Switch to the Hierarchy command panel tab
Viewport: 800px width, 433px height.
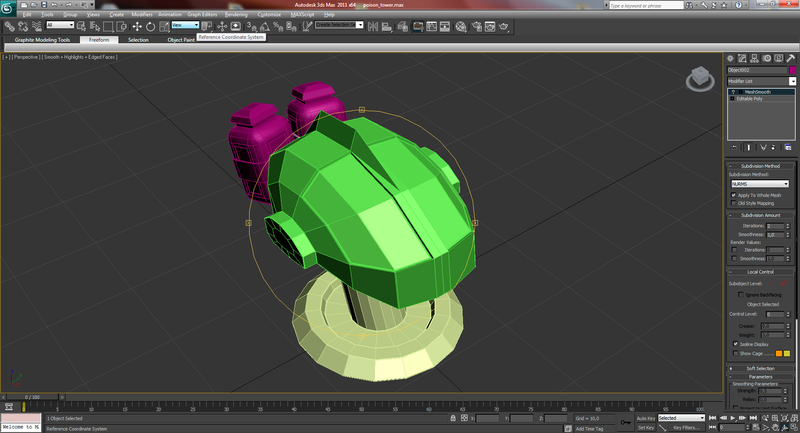[x=754, y=59]
